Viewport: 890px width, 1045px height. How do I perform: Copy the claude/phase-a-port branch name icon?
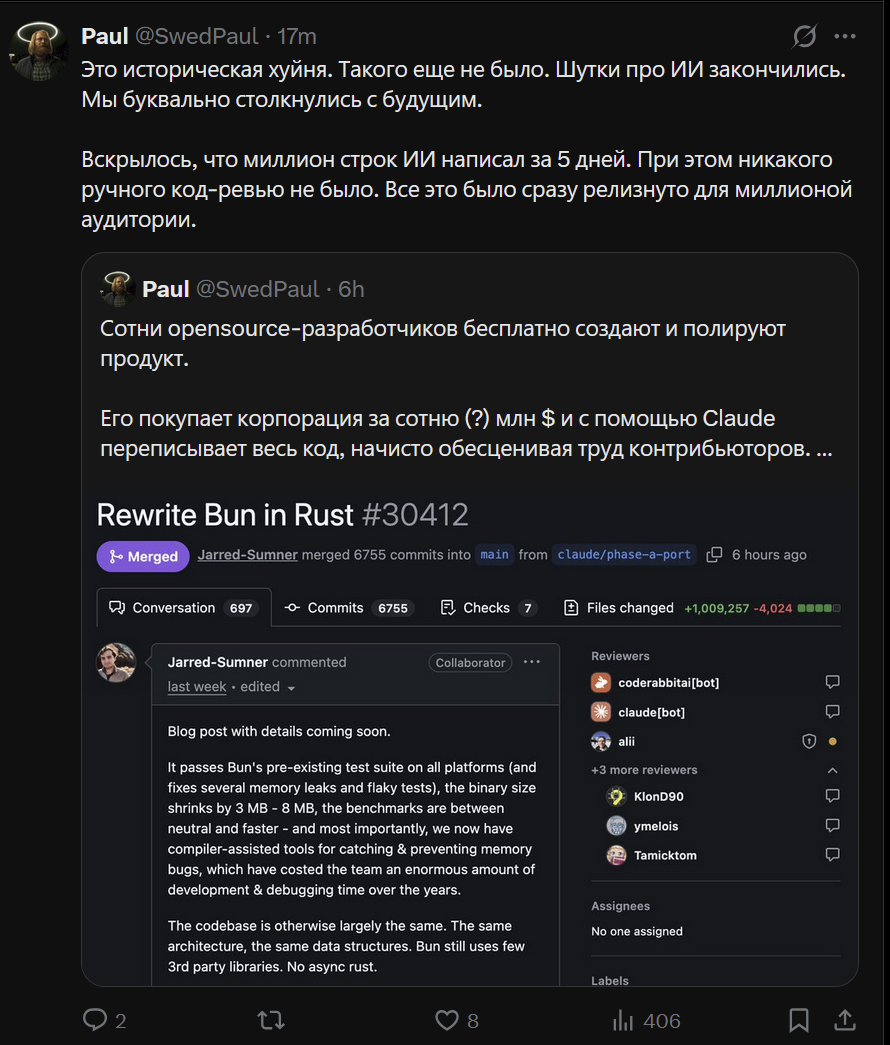[714, 554]
